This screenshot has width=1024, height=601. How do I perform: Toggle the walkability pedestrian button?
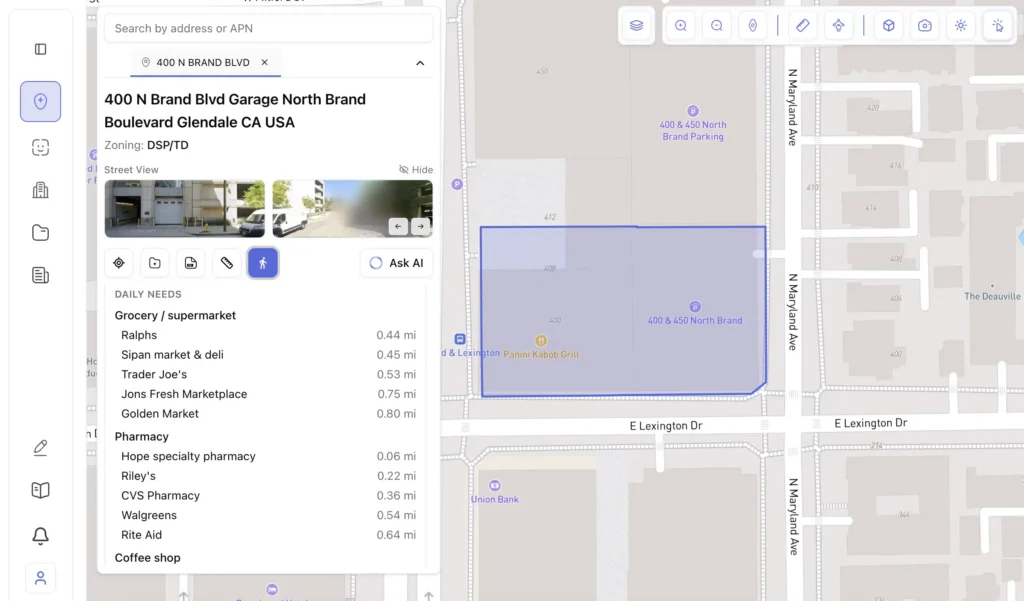[x=263, y=263]
